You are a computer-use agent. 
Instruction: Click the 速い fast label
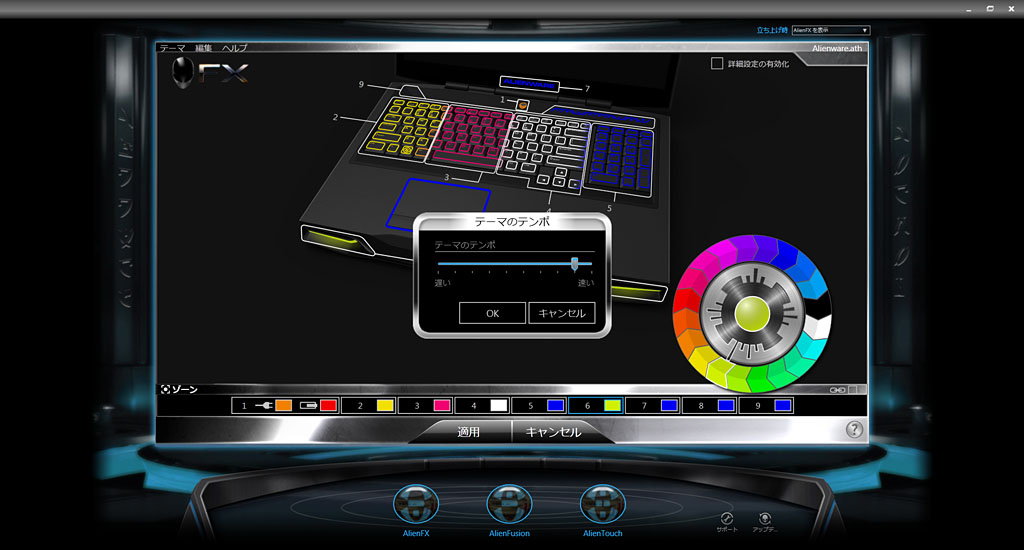(x=586, y=283)
